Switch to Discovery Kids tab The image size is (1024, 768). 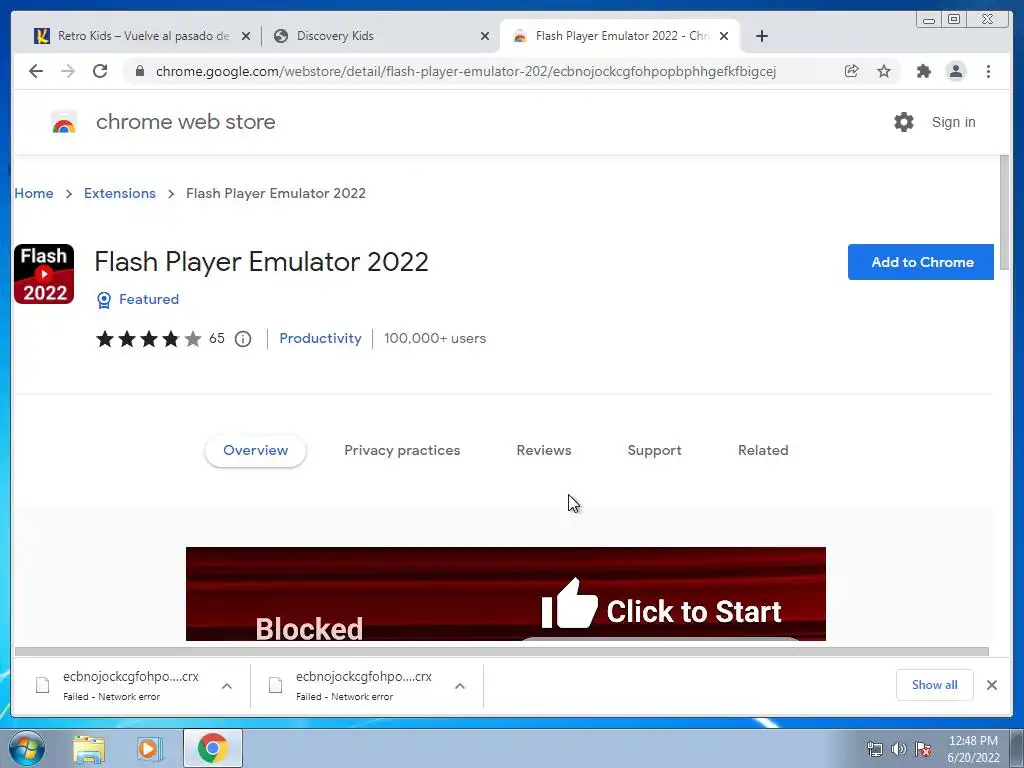[381, 36]
